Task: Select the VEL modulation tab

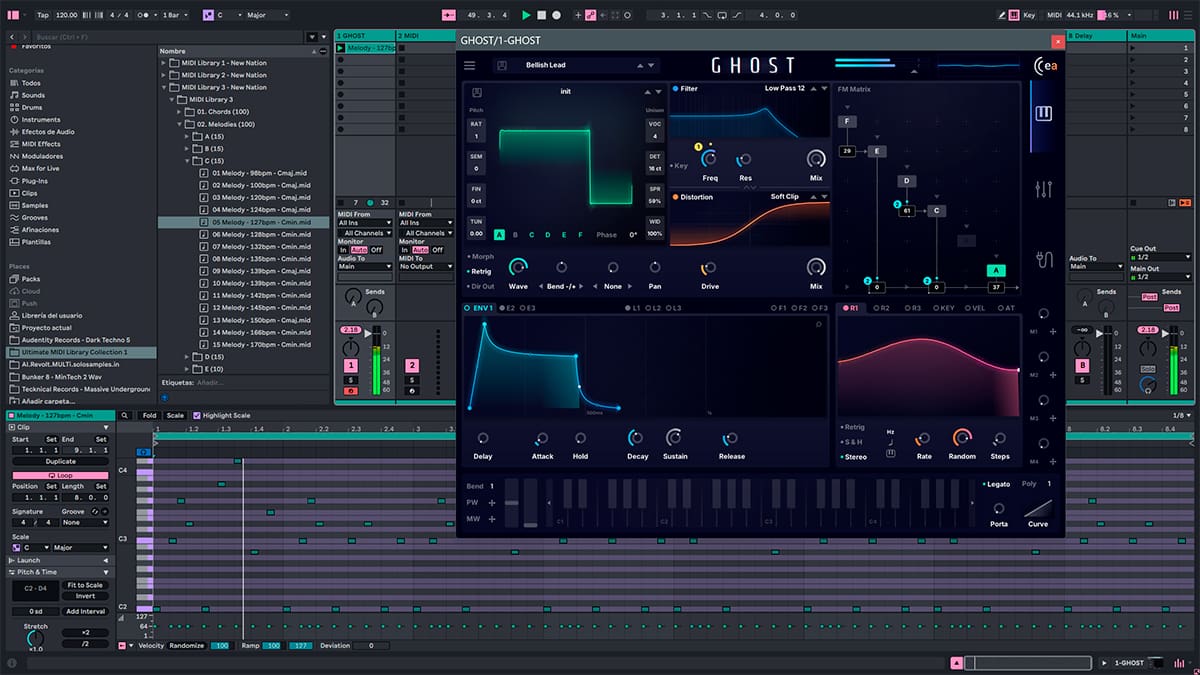Action: pyautogui.click(x=975, y=308)
